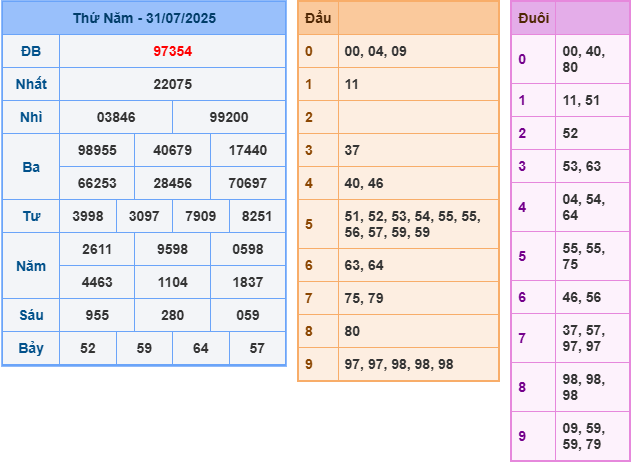Viewport: 636px width, 466px height.
Task: Click Đầu row 4 values 40, 46
Action: tap(364, 183)
